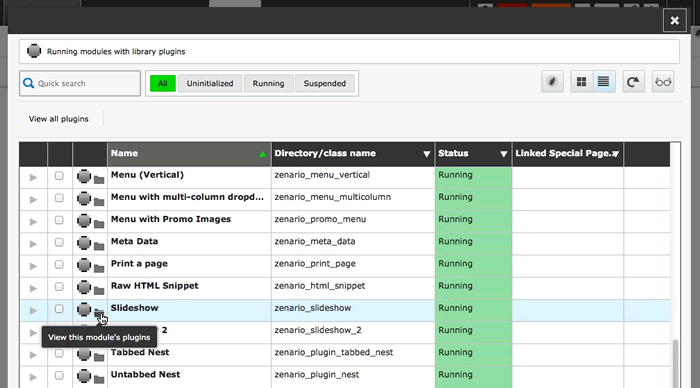This screenshot has width=700, height=388.
Task: Sort by Linked Special Page column
Action: (567, 154)
